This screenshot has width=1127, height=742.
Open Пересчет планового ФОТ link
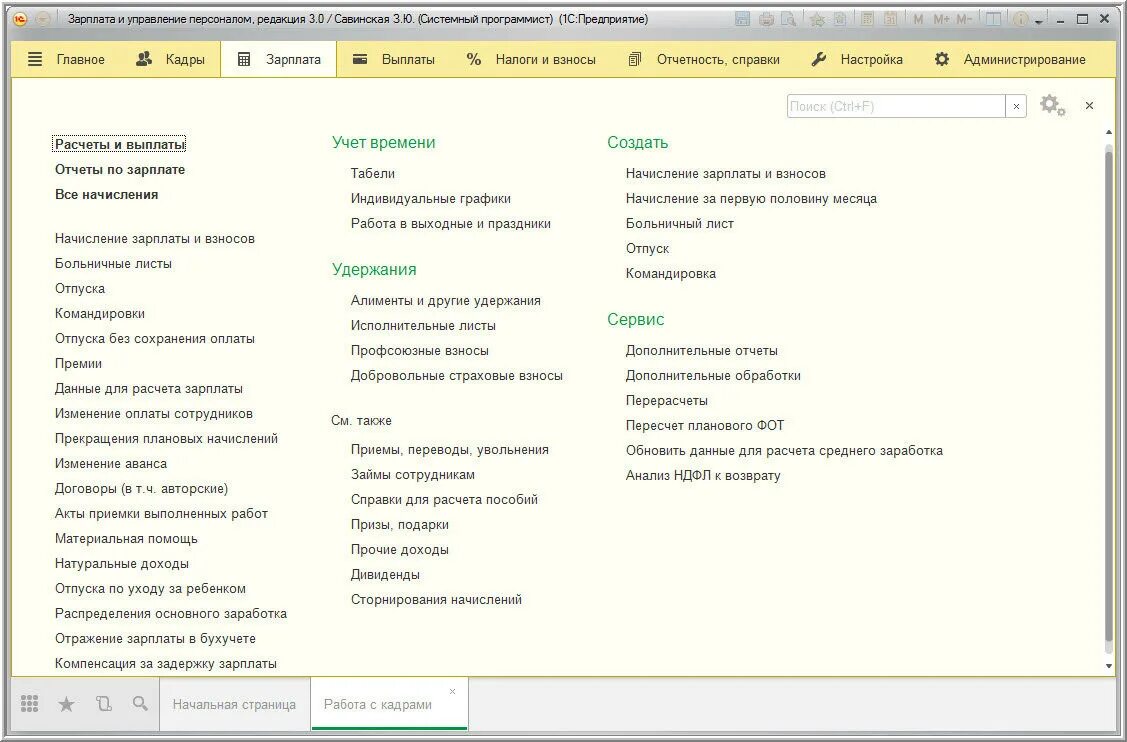(705, 426)
